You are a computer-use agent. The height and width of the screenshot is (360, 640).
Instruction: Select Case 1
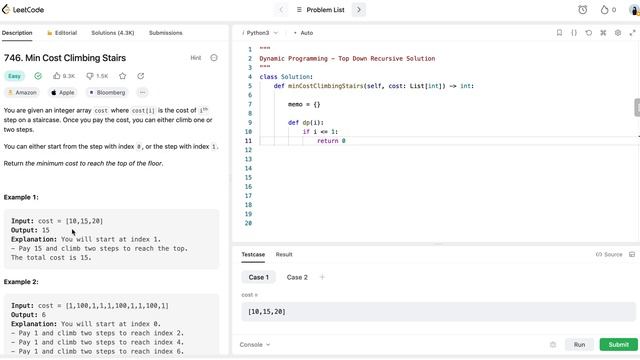click(259, 277)
